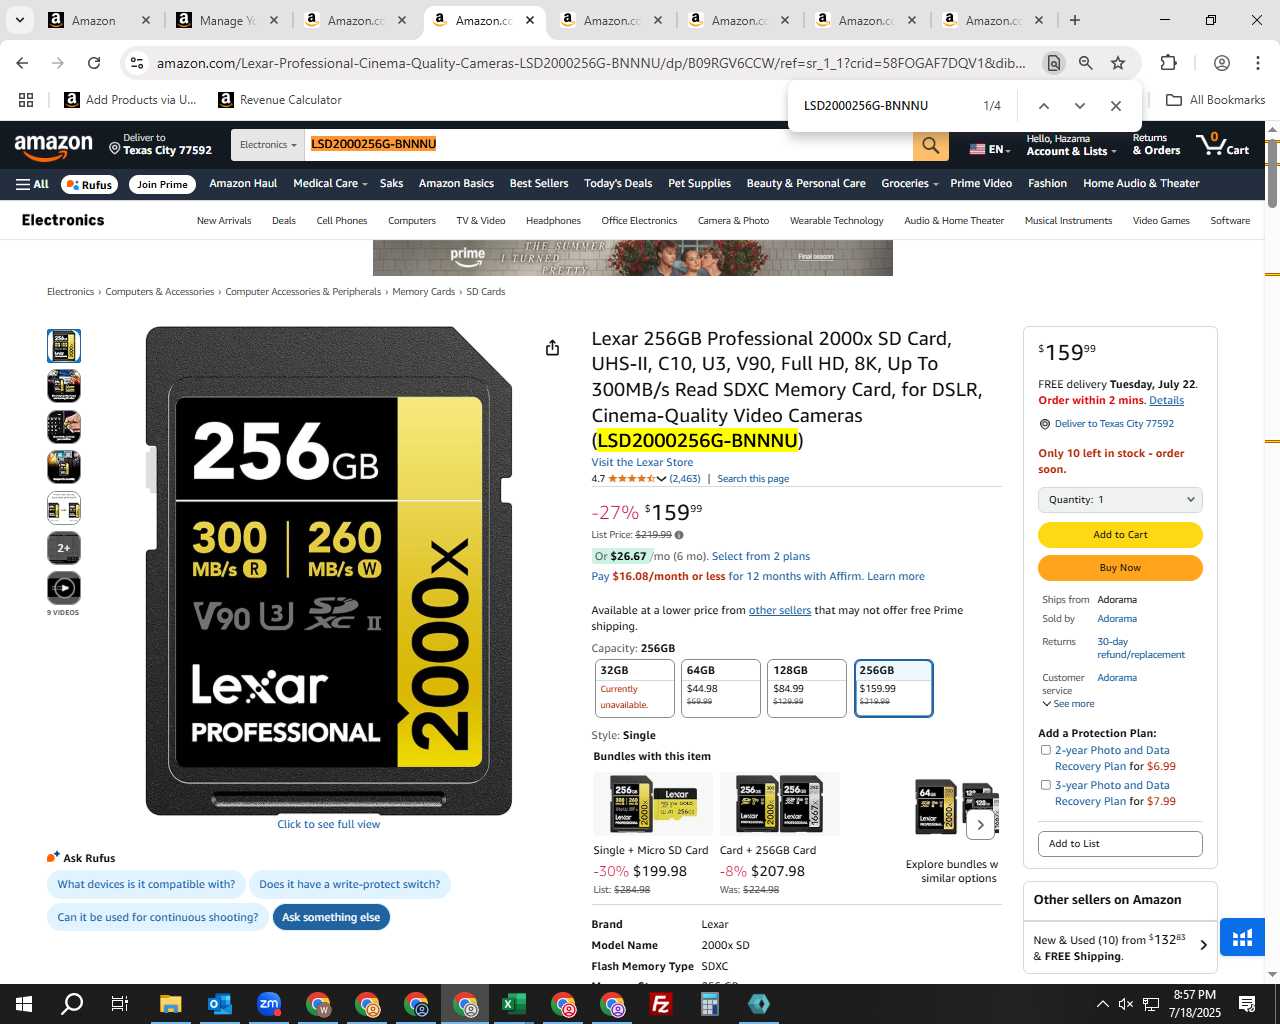The width and height of the screenshot is (1280, 1024).
Task: Click the orange search magnifier button
Action: click(x=930, y=145)
